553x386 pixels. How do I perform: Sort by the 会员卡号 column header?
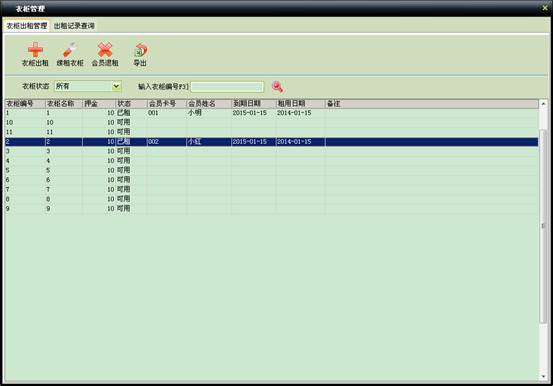click(166, 104)
